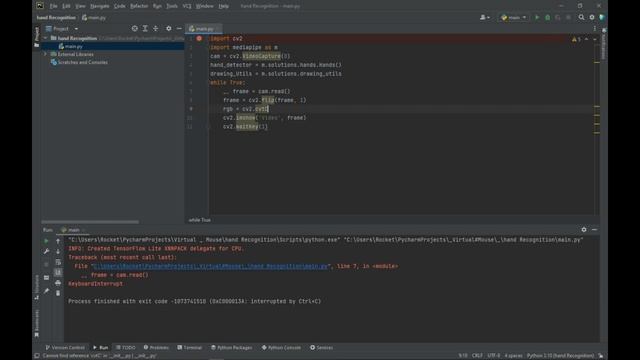Open the Window menu
The height and width of the screenshot is (360, 640).
(x=204, y=6)
